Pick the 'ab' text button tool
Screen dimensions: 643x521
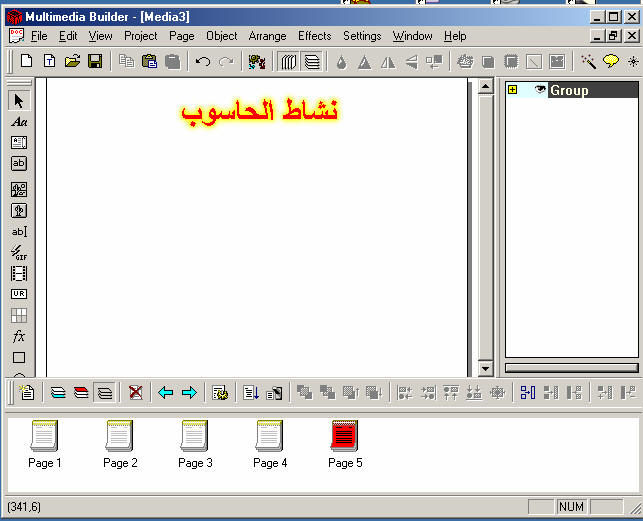[19, 163]
